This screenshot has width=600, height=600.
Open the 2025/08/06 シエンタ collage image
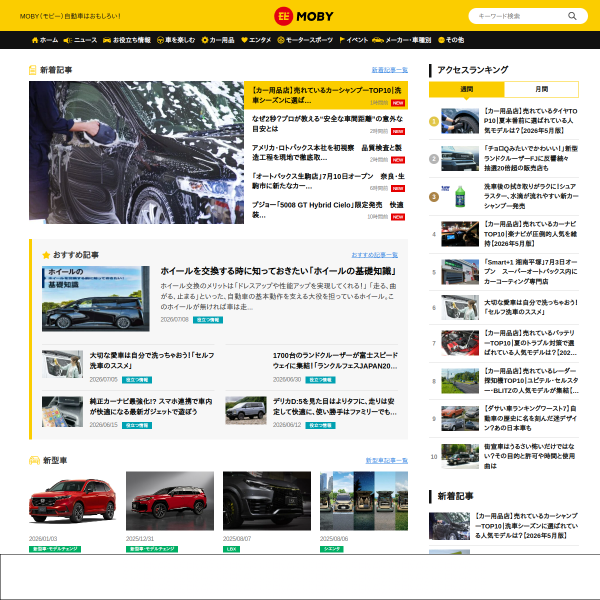point(364,501)
